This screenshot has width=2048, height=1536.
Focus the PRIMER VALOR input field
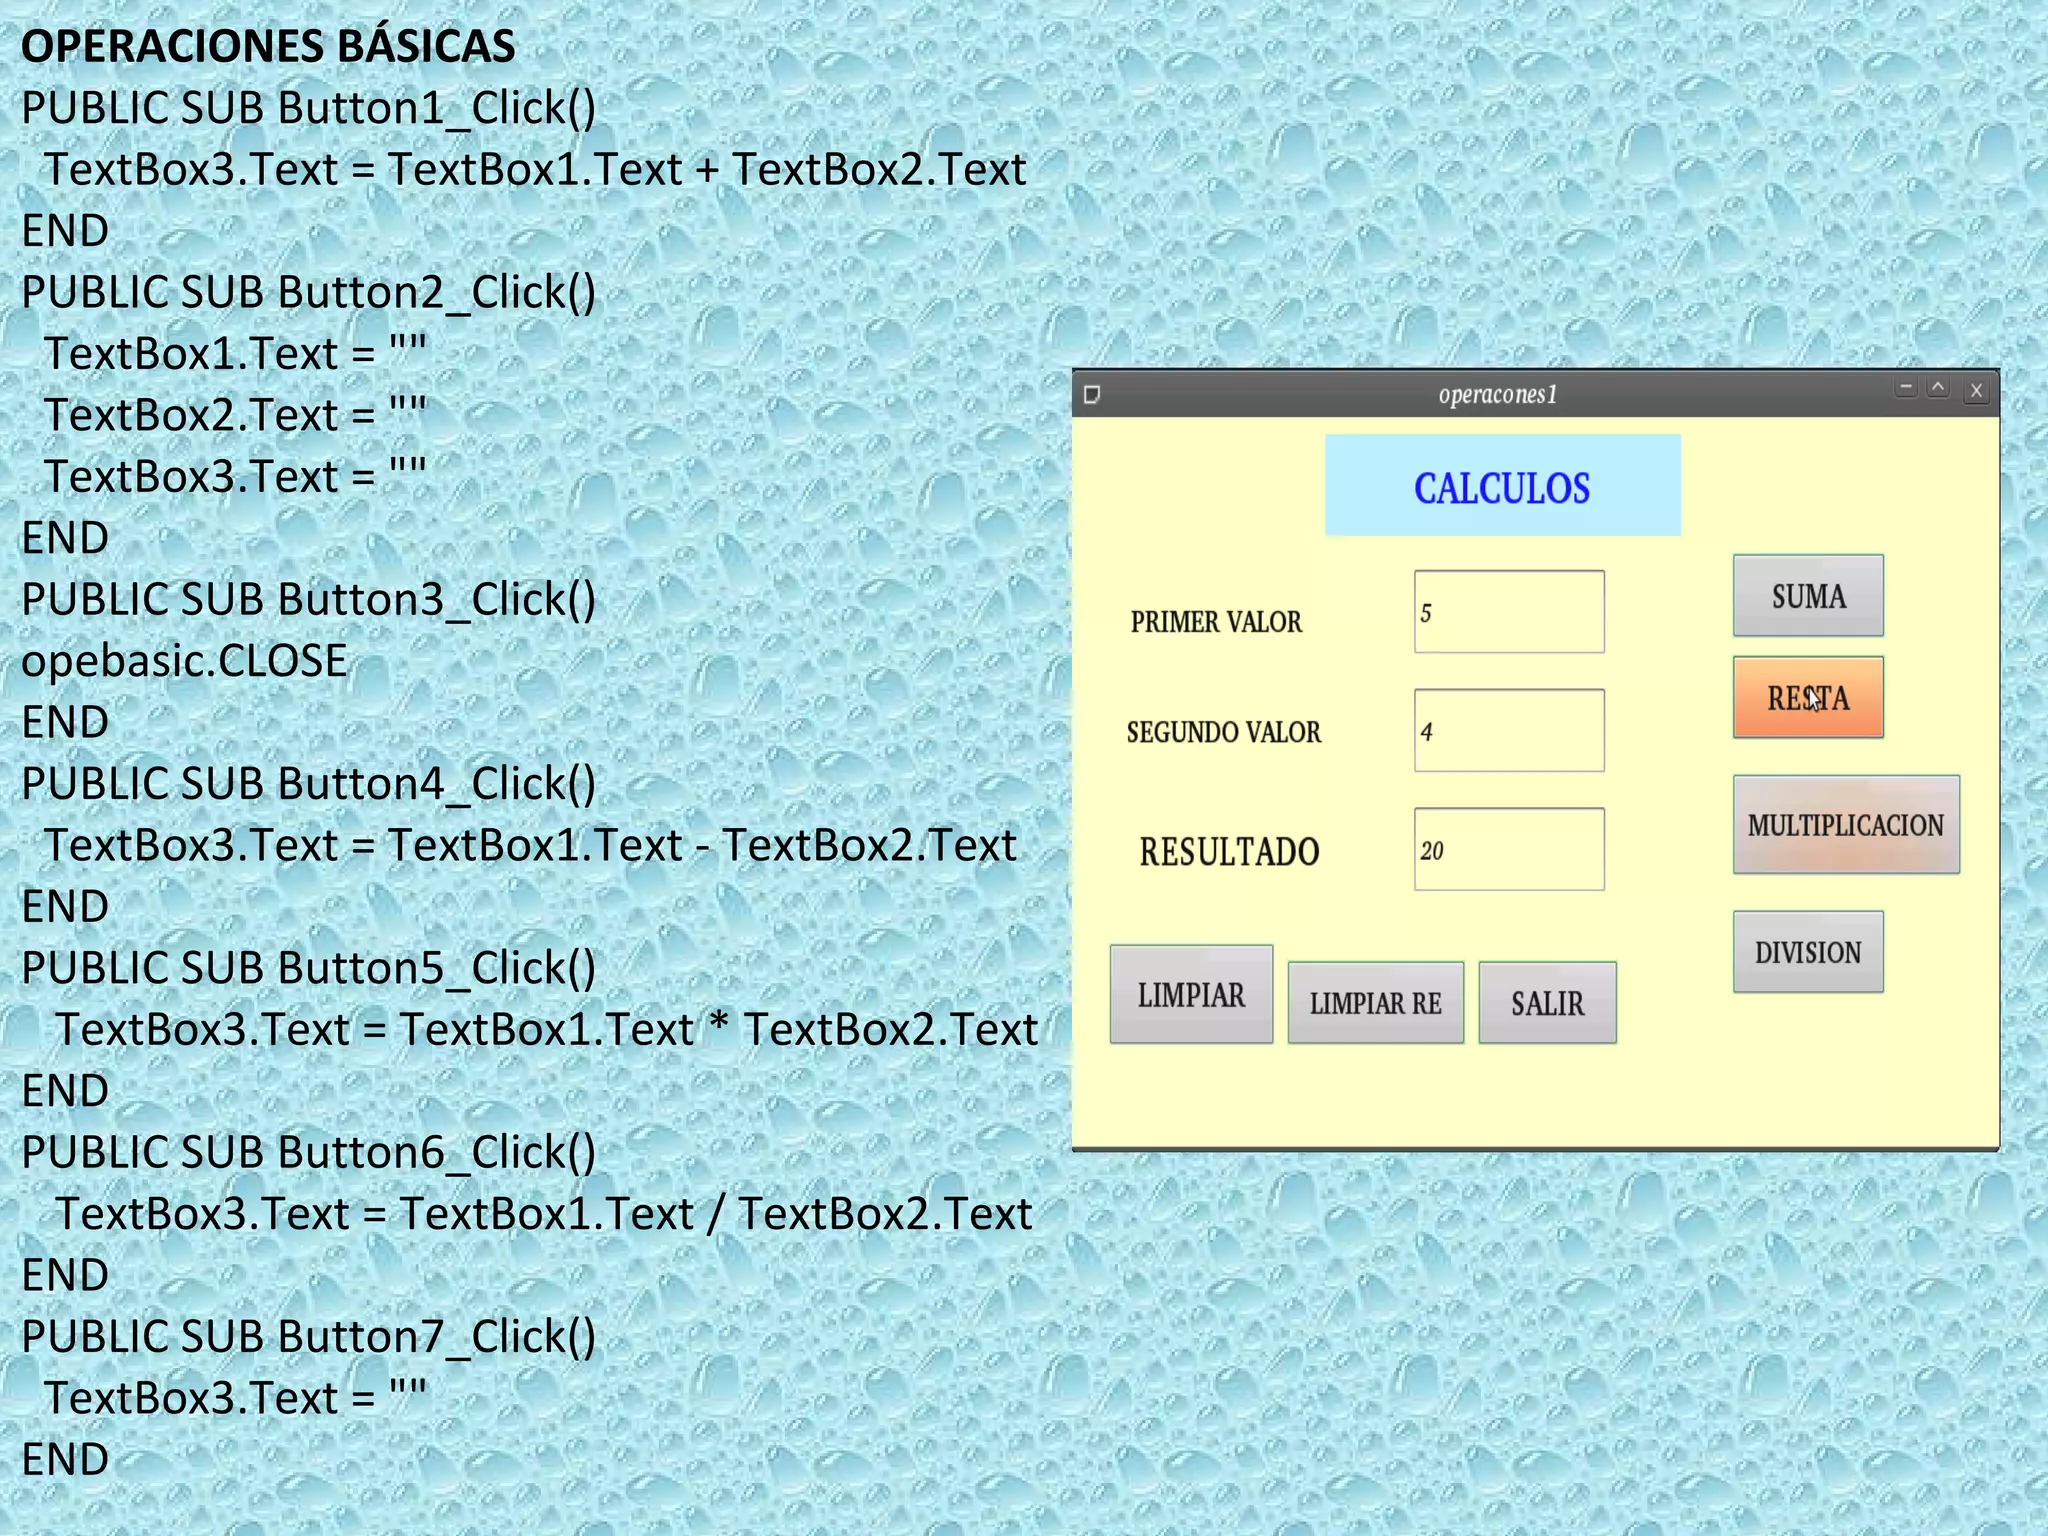click(1509, 612)
